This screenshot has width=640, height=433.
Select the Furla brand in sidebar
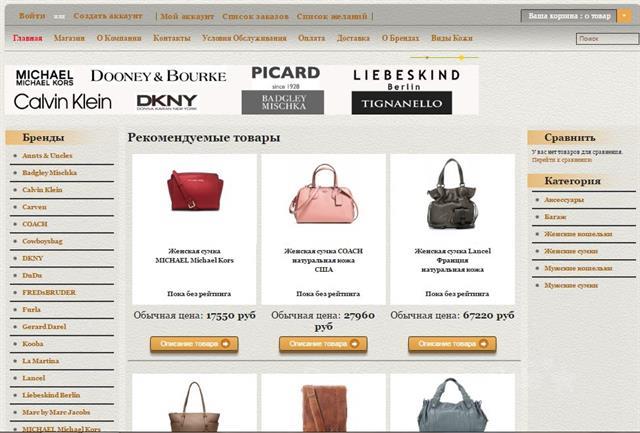tap(31, 309)
